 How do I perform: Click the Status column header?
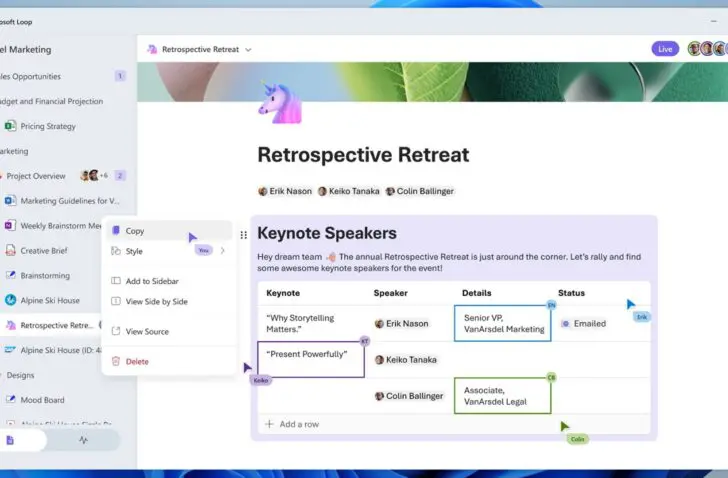(x=571, y=293)
